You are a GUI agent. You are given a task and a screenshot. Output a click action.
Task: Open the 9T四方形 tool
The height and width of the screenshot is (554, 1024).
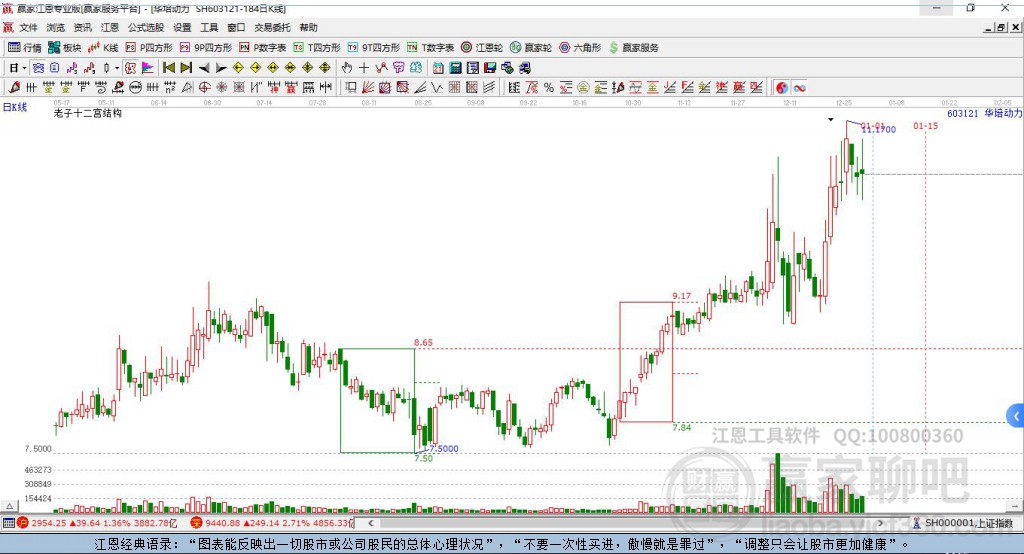pyautogui.click(x=374, y=48)
